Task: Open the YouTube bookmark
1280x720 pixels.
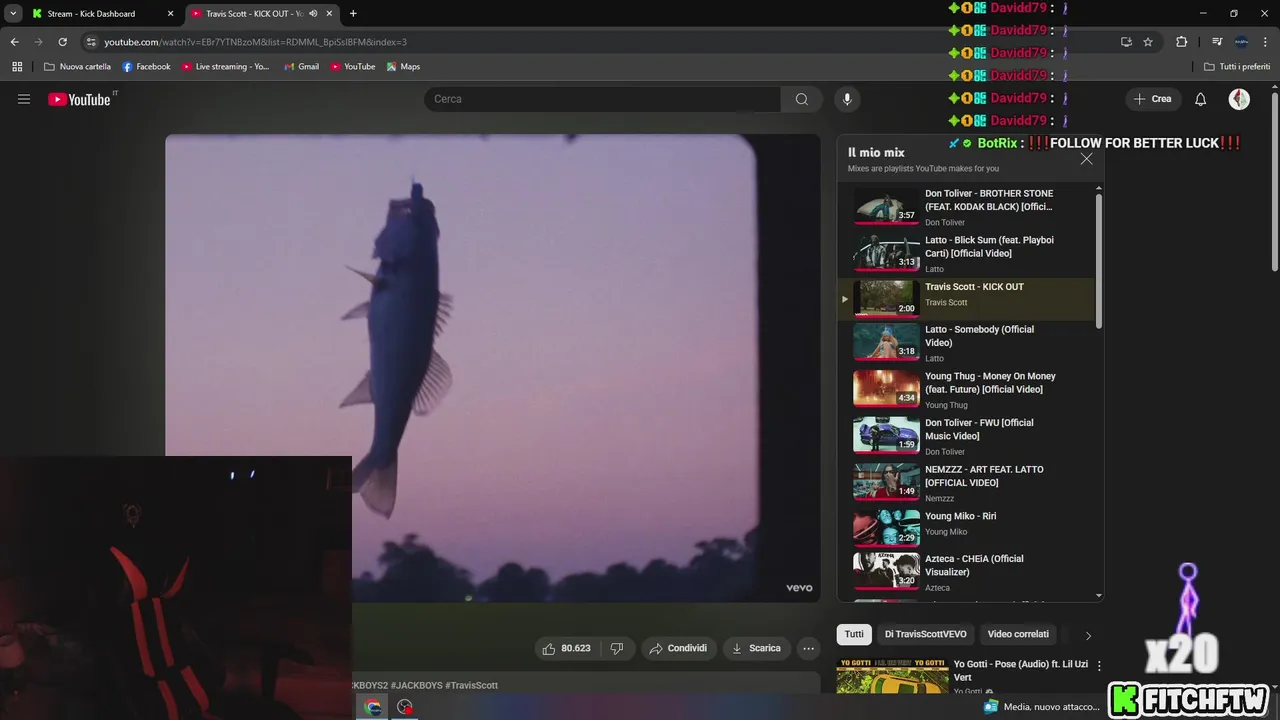Action: click(352, 67)
